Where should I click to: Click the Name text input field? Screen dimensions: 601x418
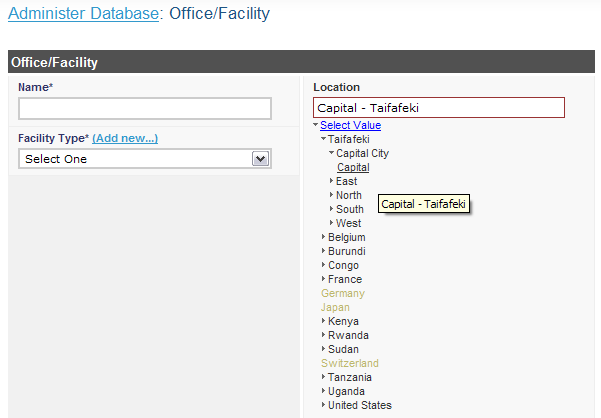tap(145, 108)
